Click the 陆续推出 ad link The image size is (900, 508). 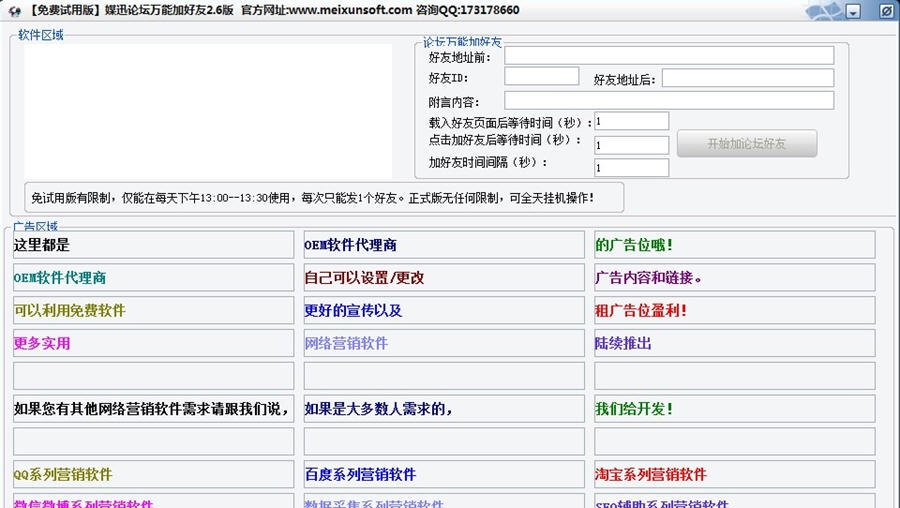[735, 343]
